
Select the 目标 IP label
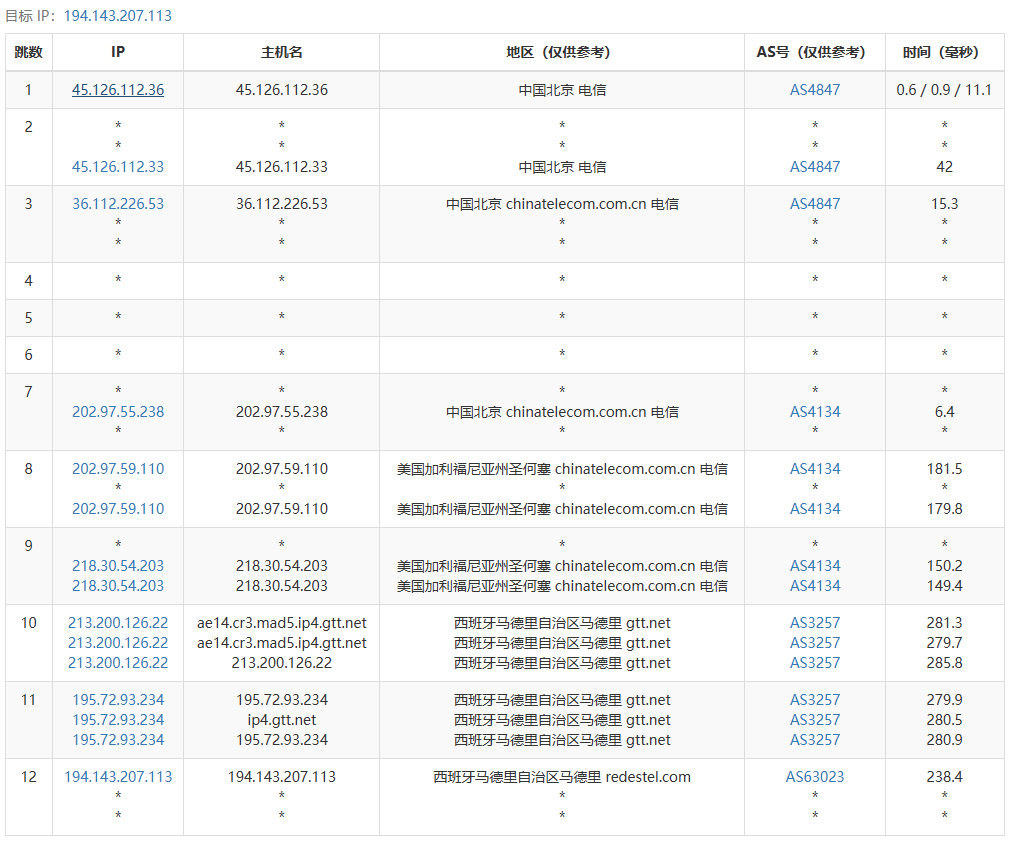tap(31, 15)
